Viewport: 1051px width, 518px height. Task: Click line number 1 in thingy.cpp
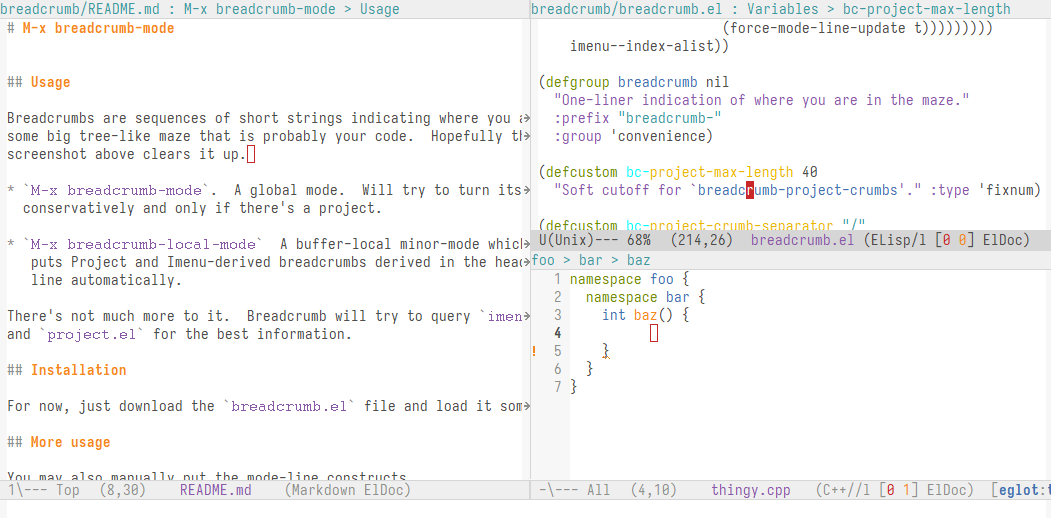(558, 279)
